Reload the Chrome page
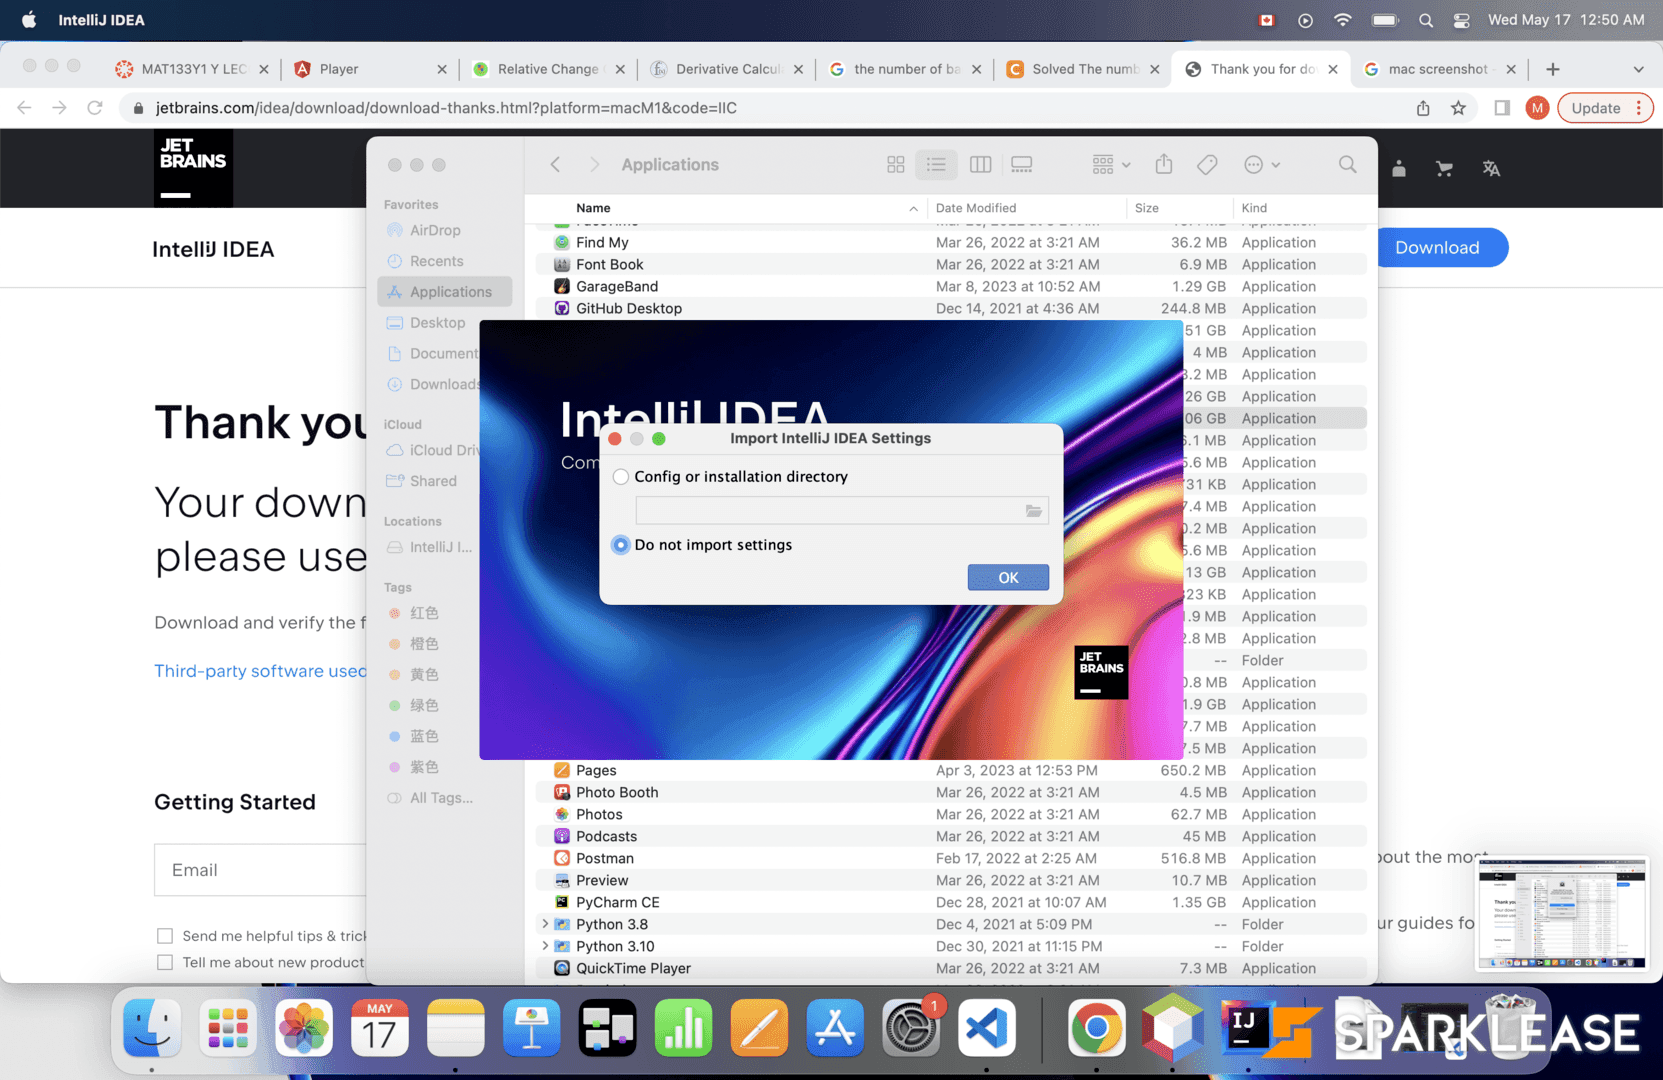Viewport: 1663px width, 1080px height. [x=95, y=108]
